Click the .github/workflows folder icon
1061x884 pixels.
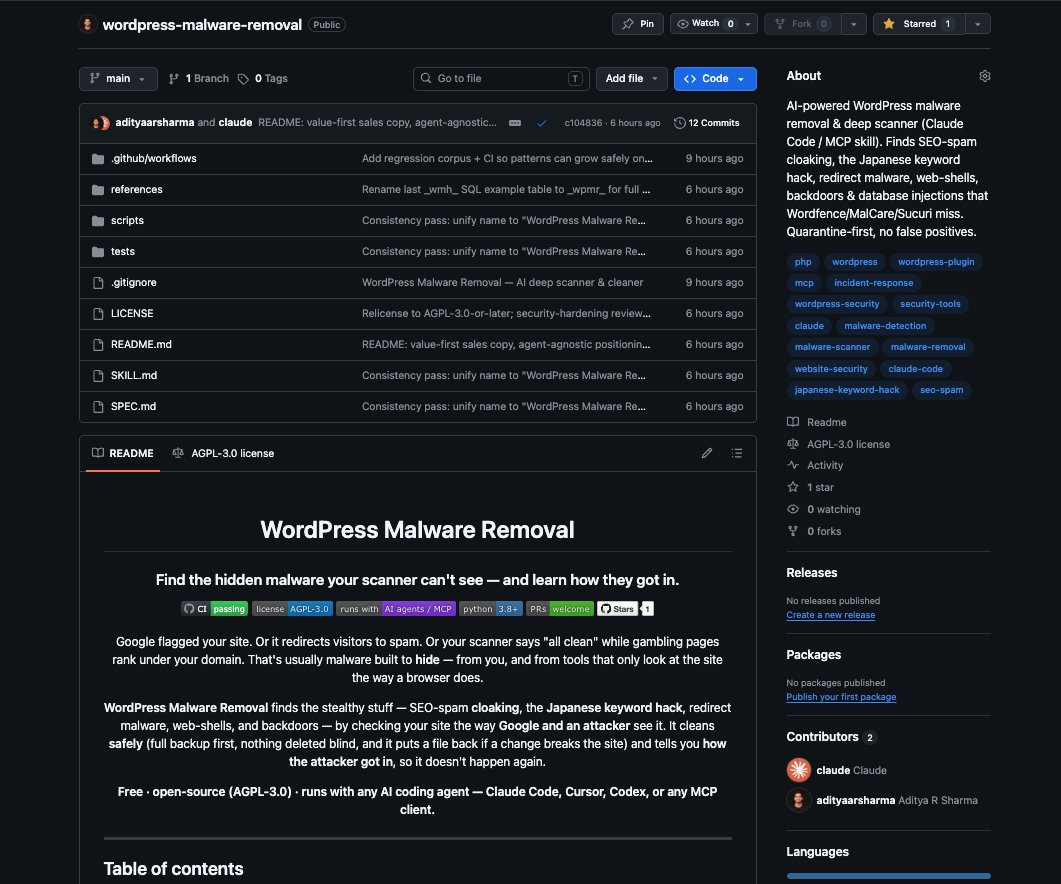98,159
